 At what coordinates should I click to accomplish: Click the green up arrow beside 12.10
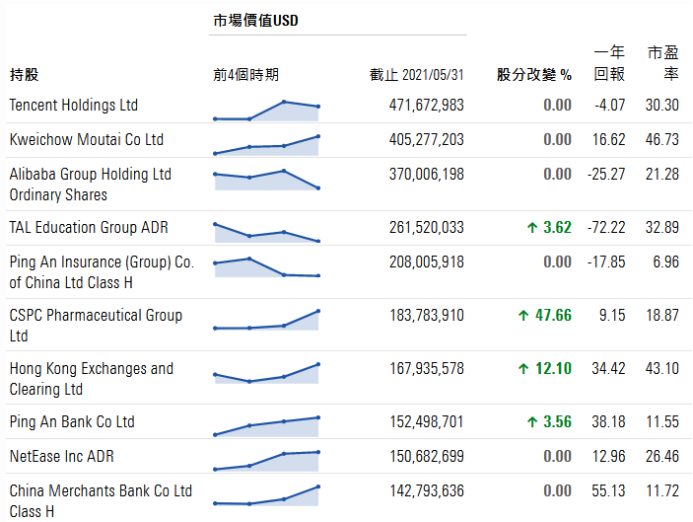click(523, 369)
